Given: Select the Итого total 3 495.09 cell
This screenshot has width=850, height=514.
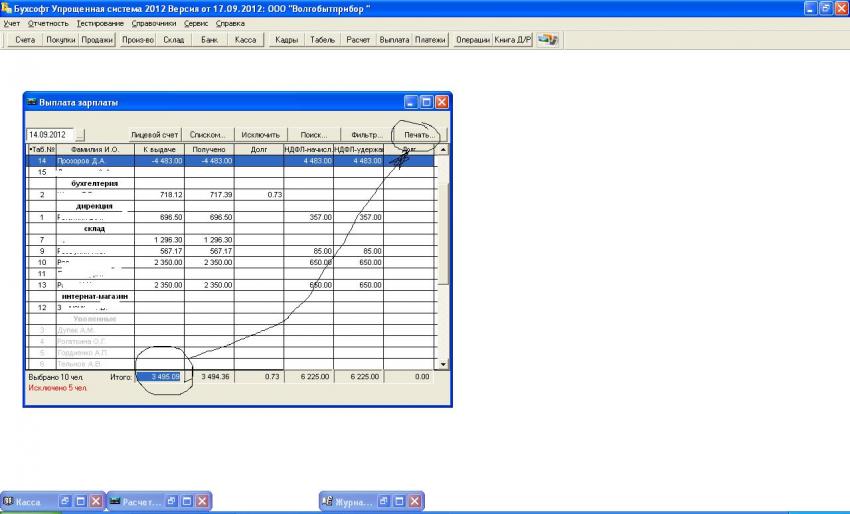Looking at the screenshot, I should click(159, 377).
